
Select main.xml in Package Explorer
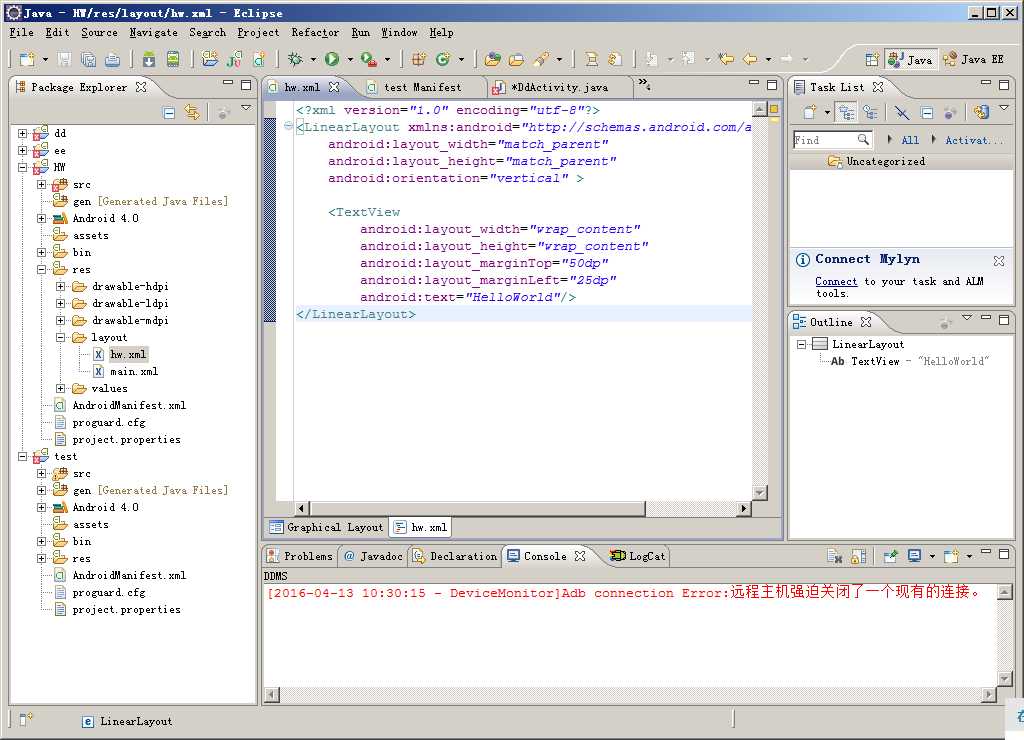tap(134, 371)
